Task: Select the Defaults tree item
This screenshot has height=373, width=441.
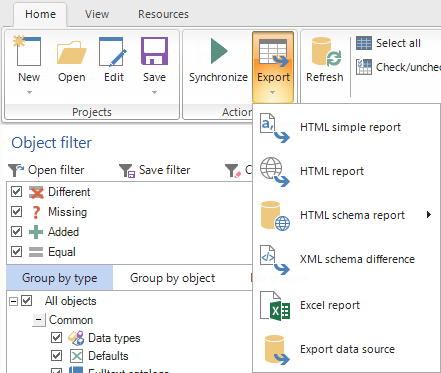Action: [x=108, y=356]
